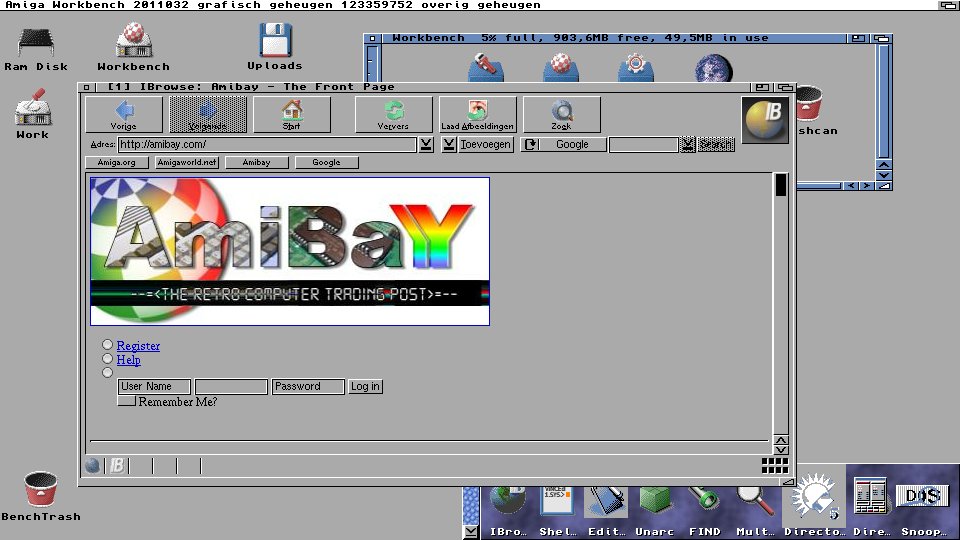Click the globe icon in IBrowse status bar
The image size is (960, 540).
tap(92, 466)
